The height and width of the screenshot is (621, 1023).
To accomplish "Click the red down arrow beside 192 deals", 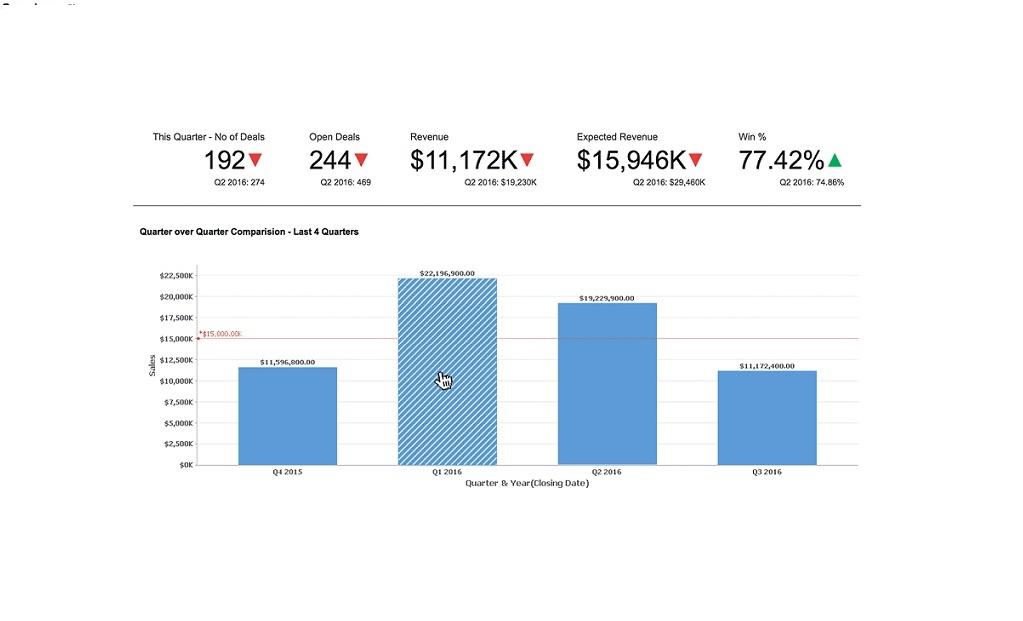I will click(255, 160).
